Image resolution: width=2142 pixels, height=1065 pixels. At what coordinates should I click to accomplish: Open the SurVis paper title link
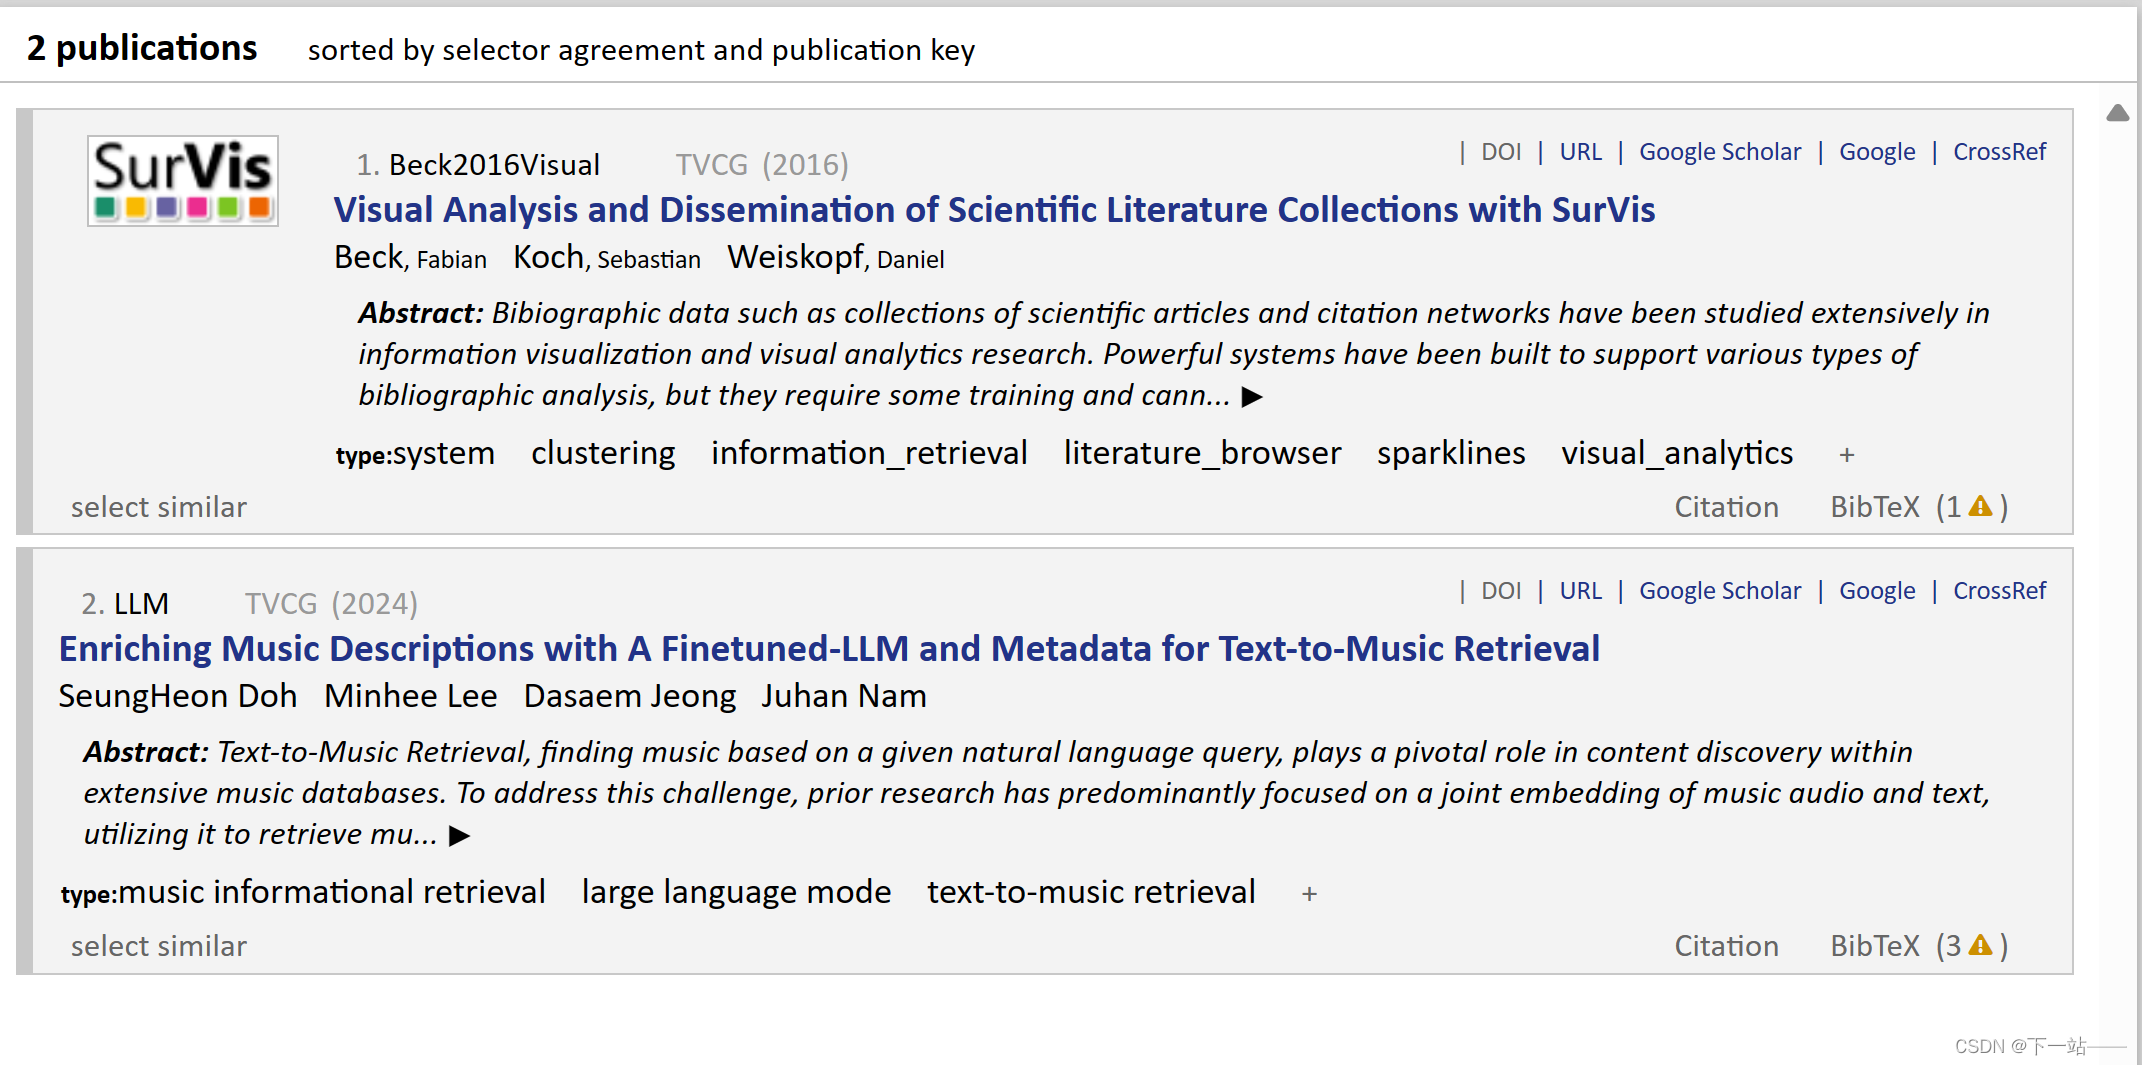click(994, 210)
